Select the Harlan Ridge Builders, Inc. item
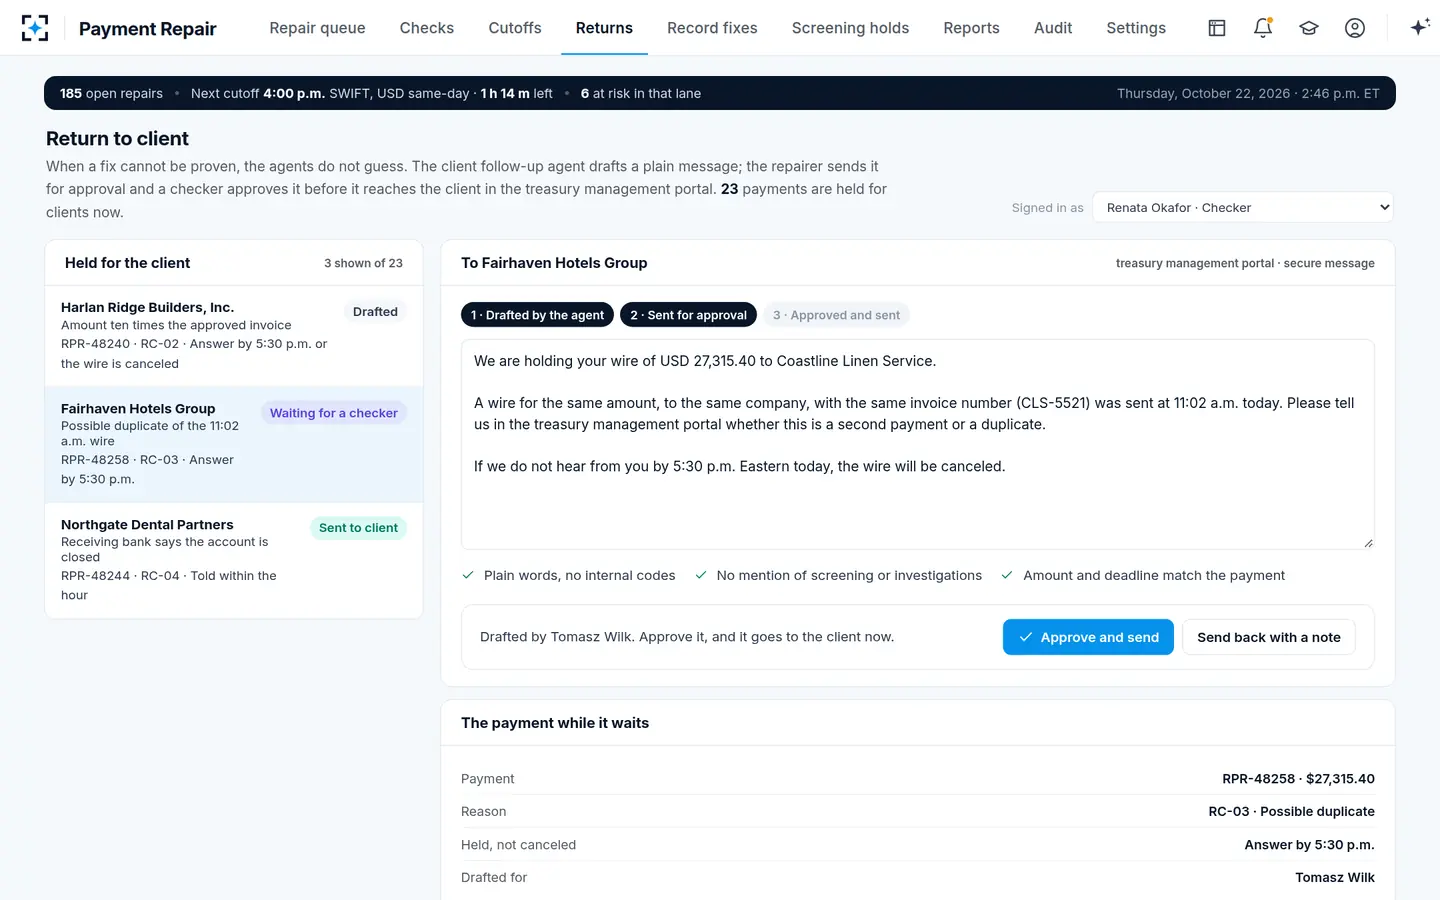The height and width of the screenshot is (900, 1440). [234, 336]
